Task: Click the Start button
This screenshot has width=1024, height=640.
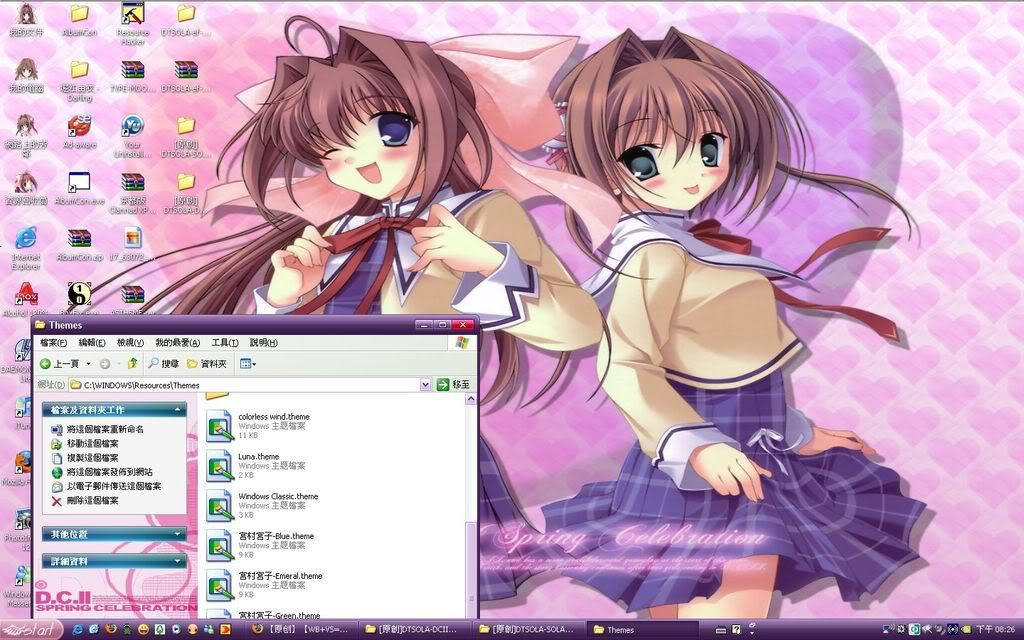Action: (31, 630)
